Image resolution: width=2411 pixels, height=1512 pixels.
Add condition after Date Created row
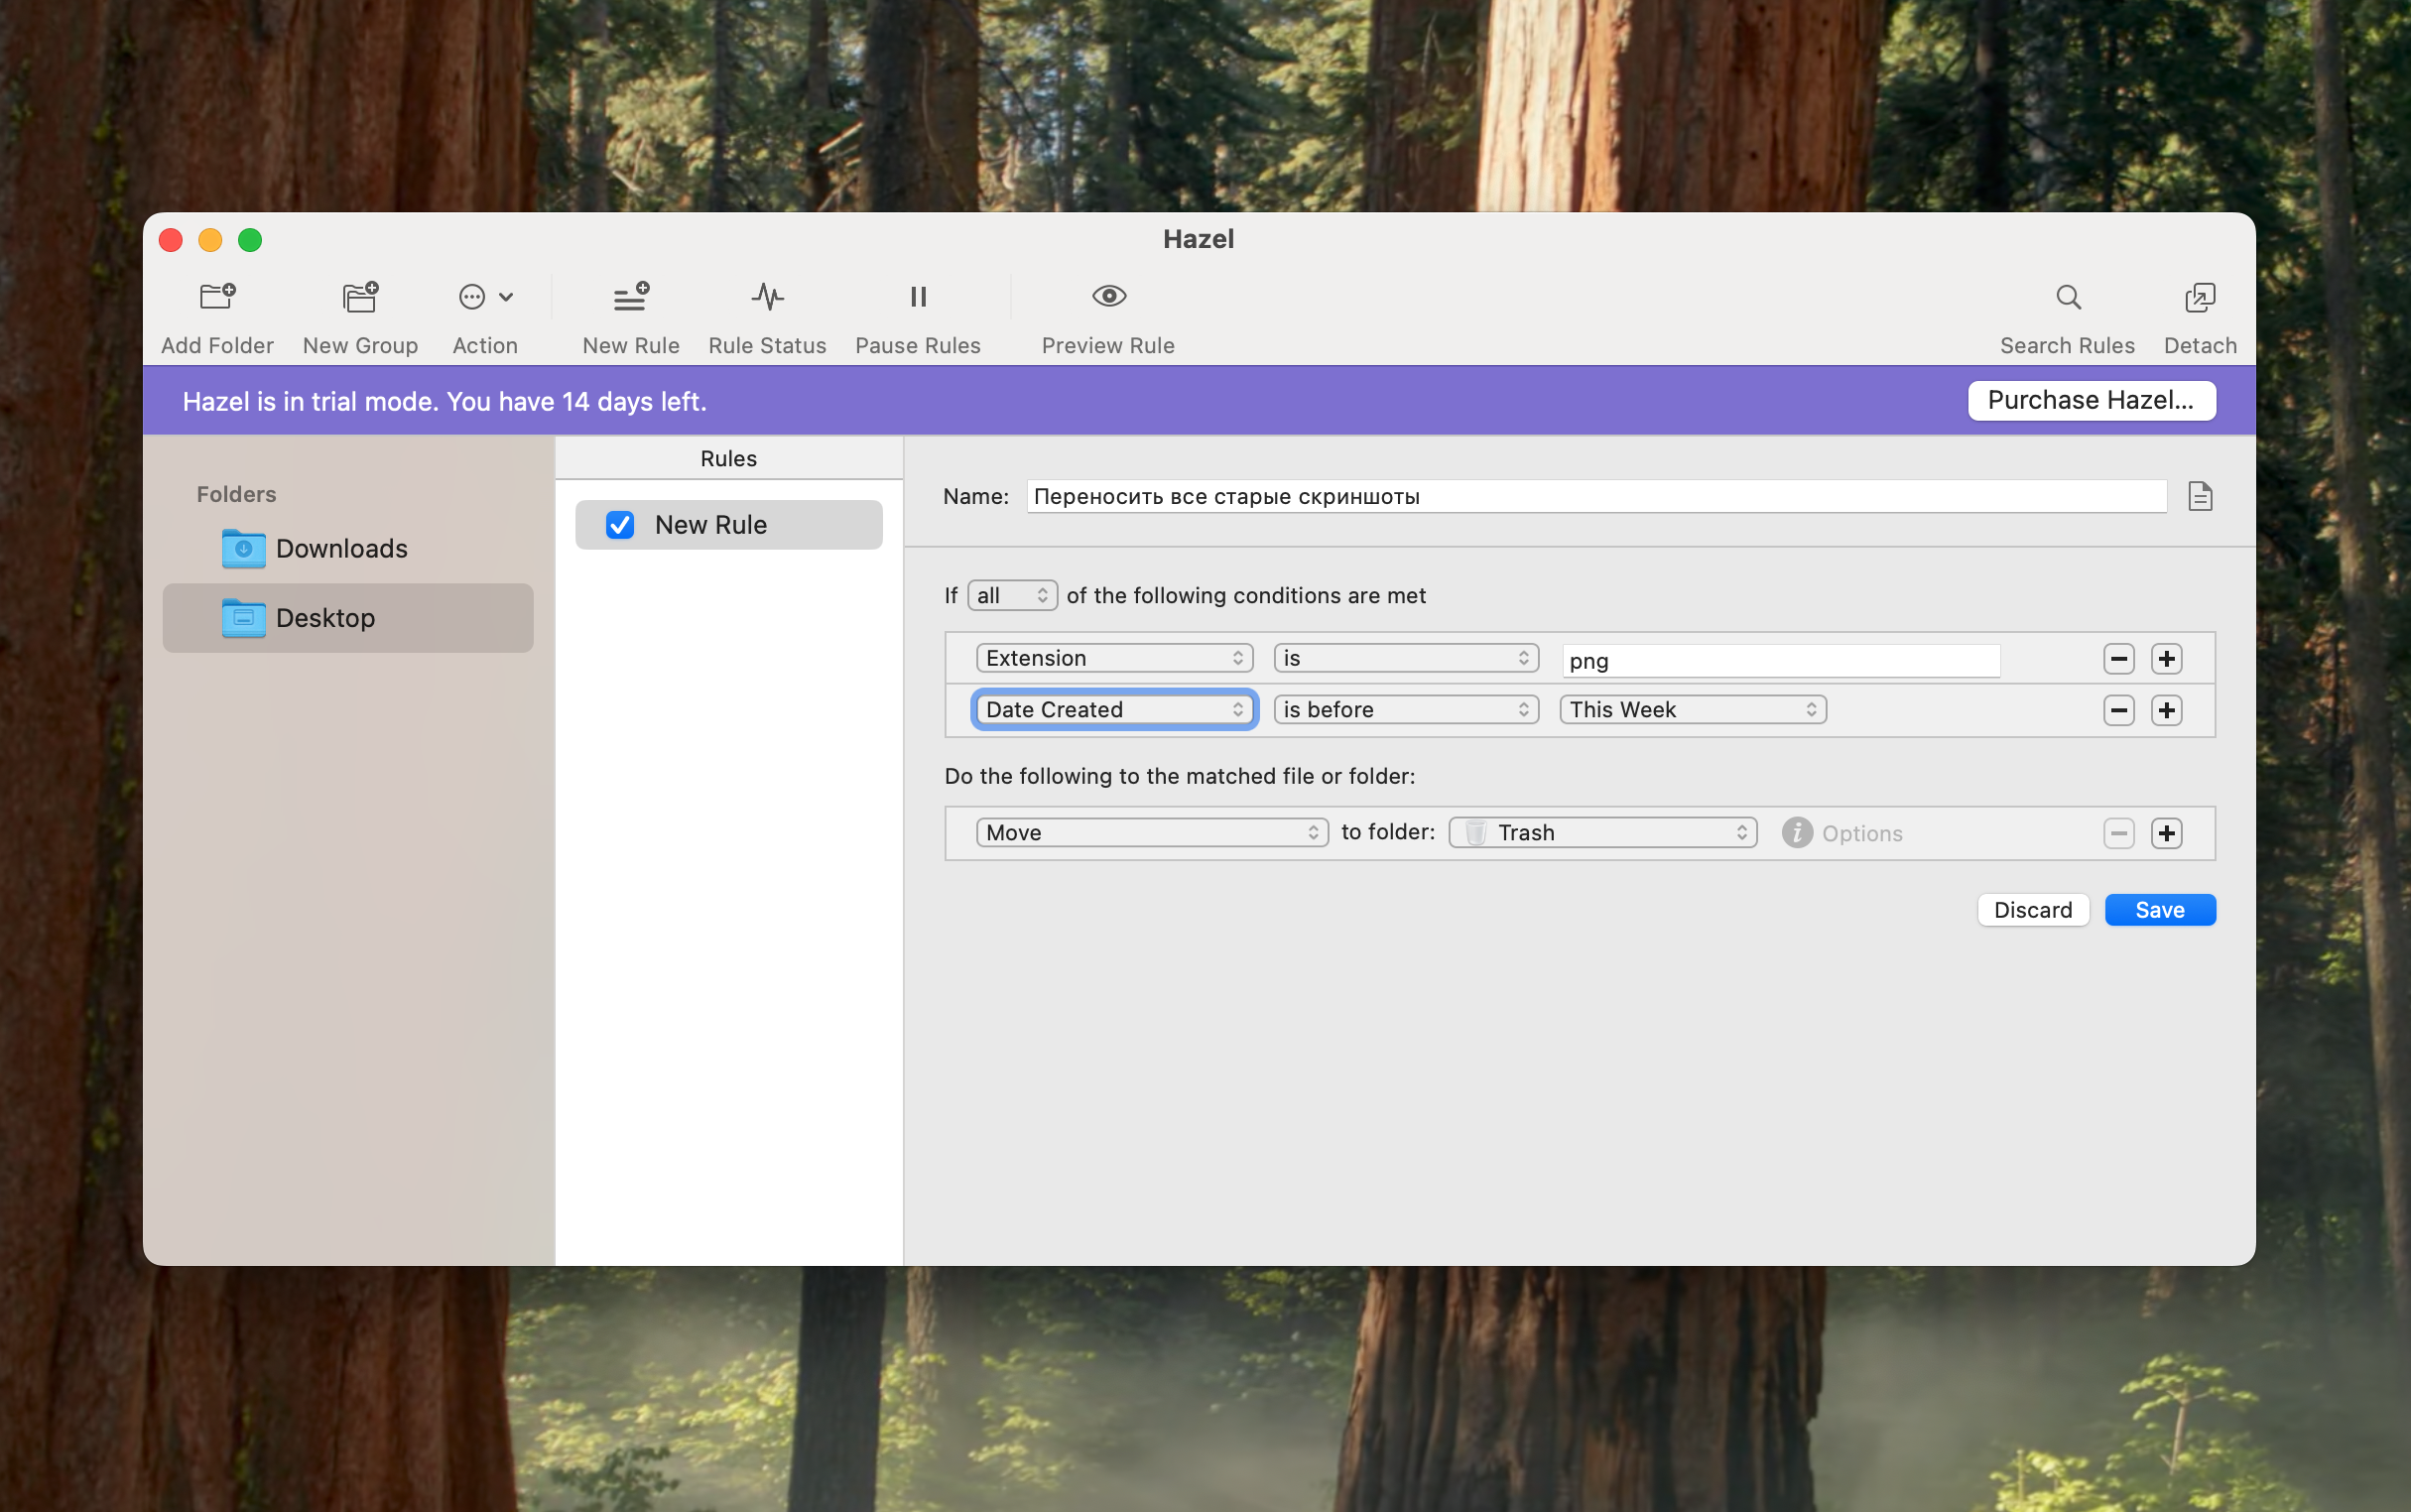point(2166,710)
